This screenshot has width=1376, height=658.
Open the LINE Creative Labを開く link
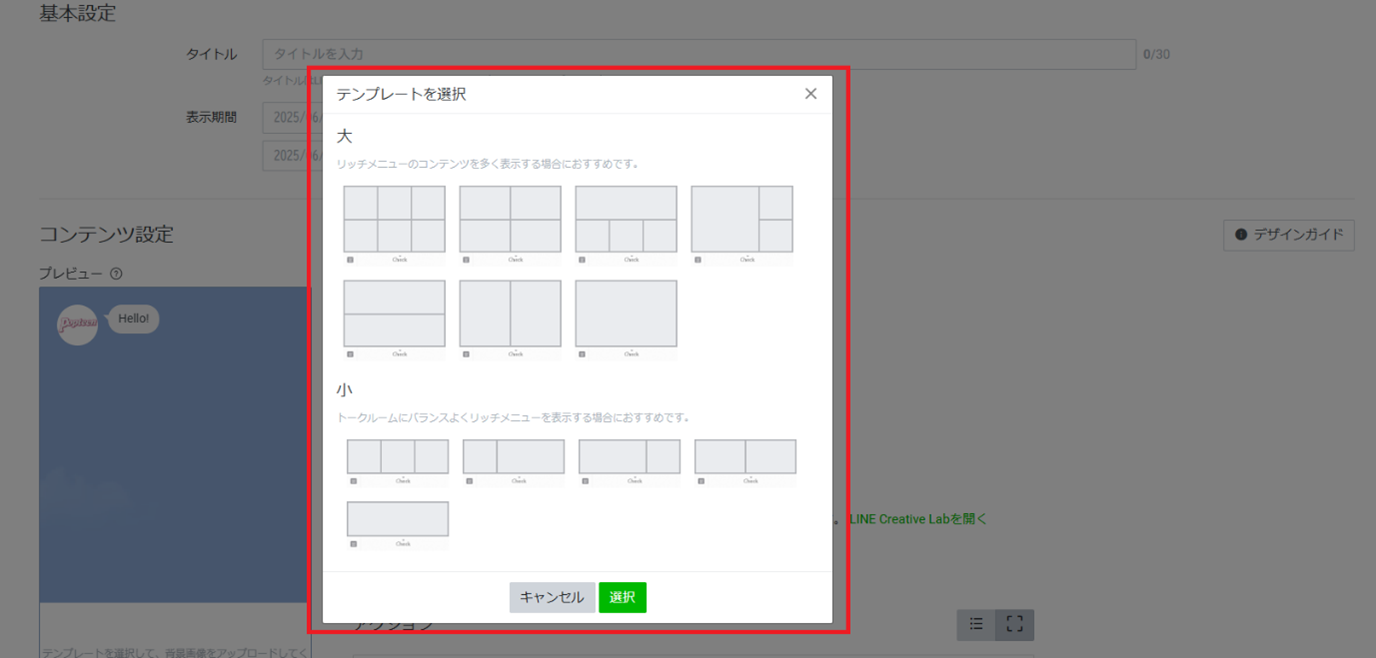click(x=918, y=519)
